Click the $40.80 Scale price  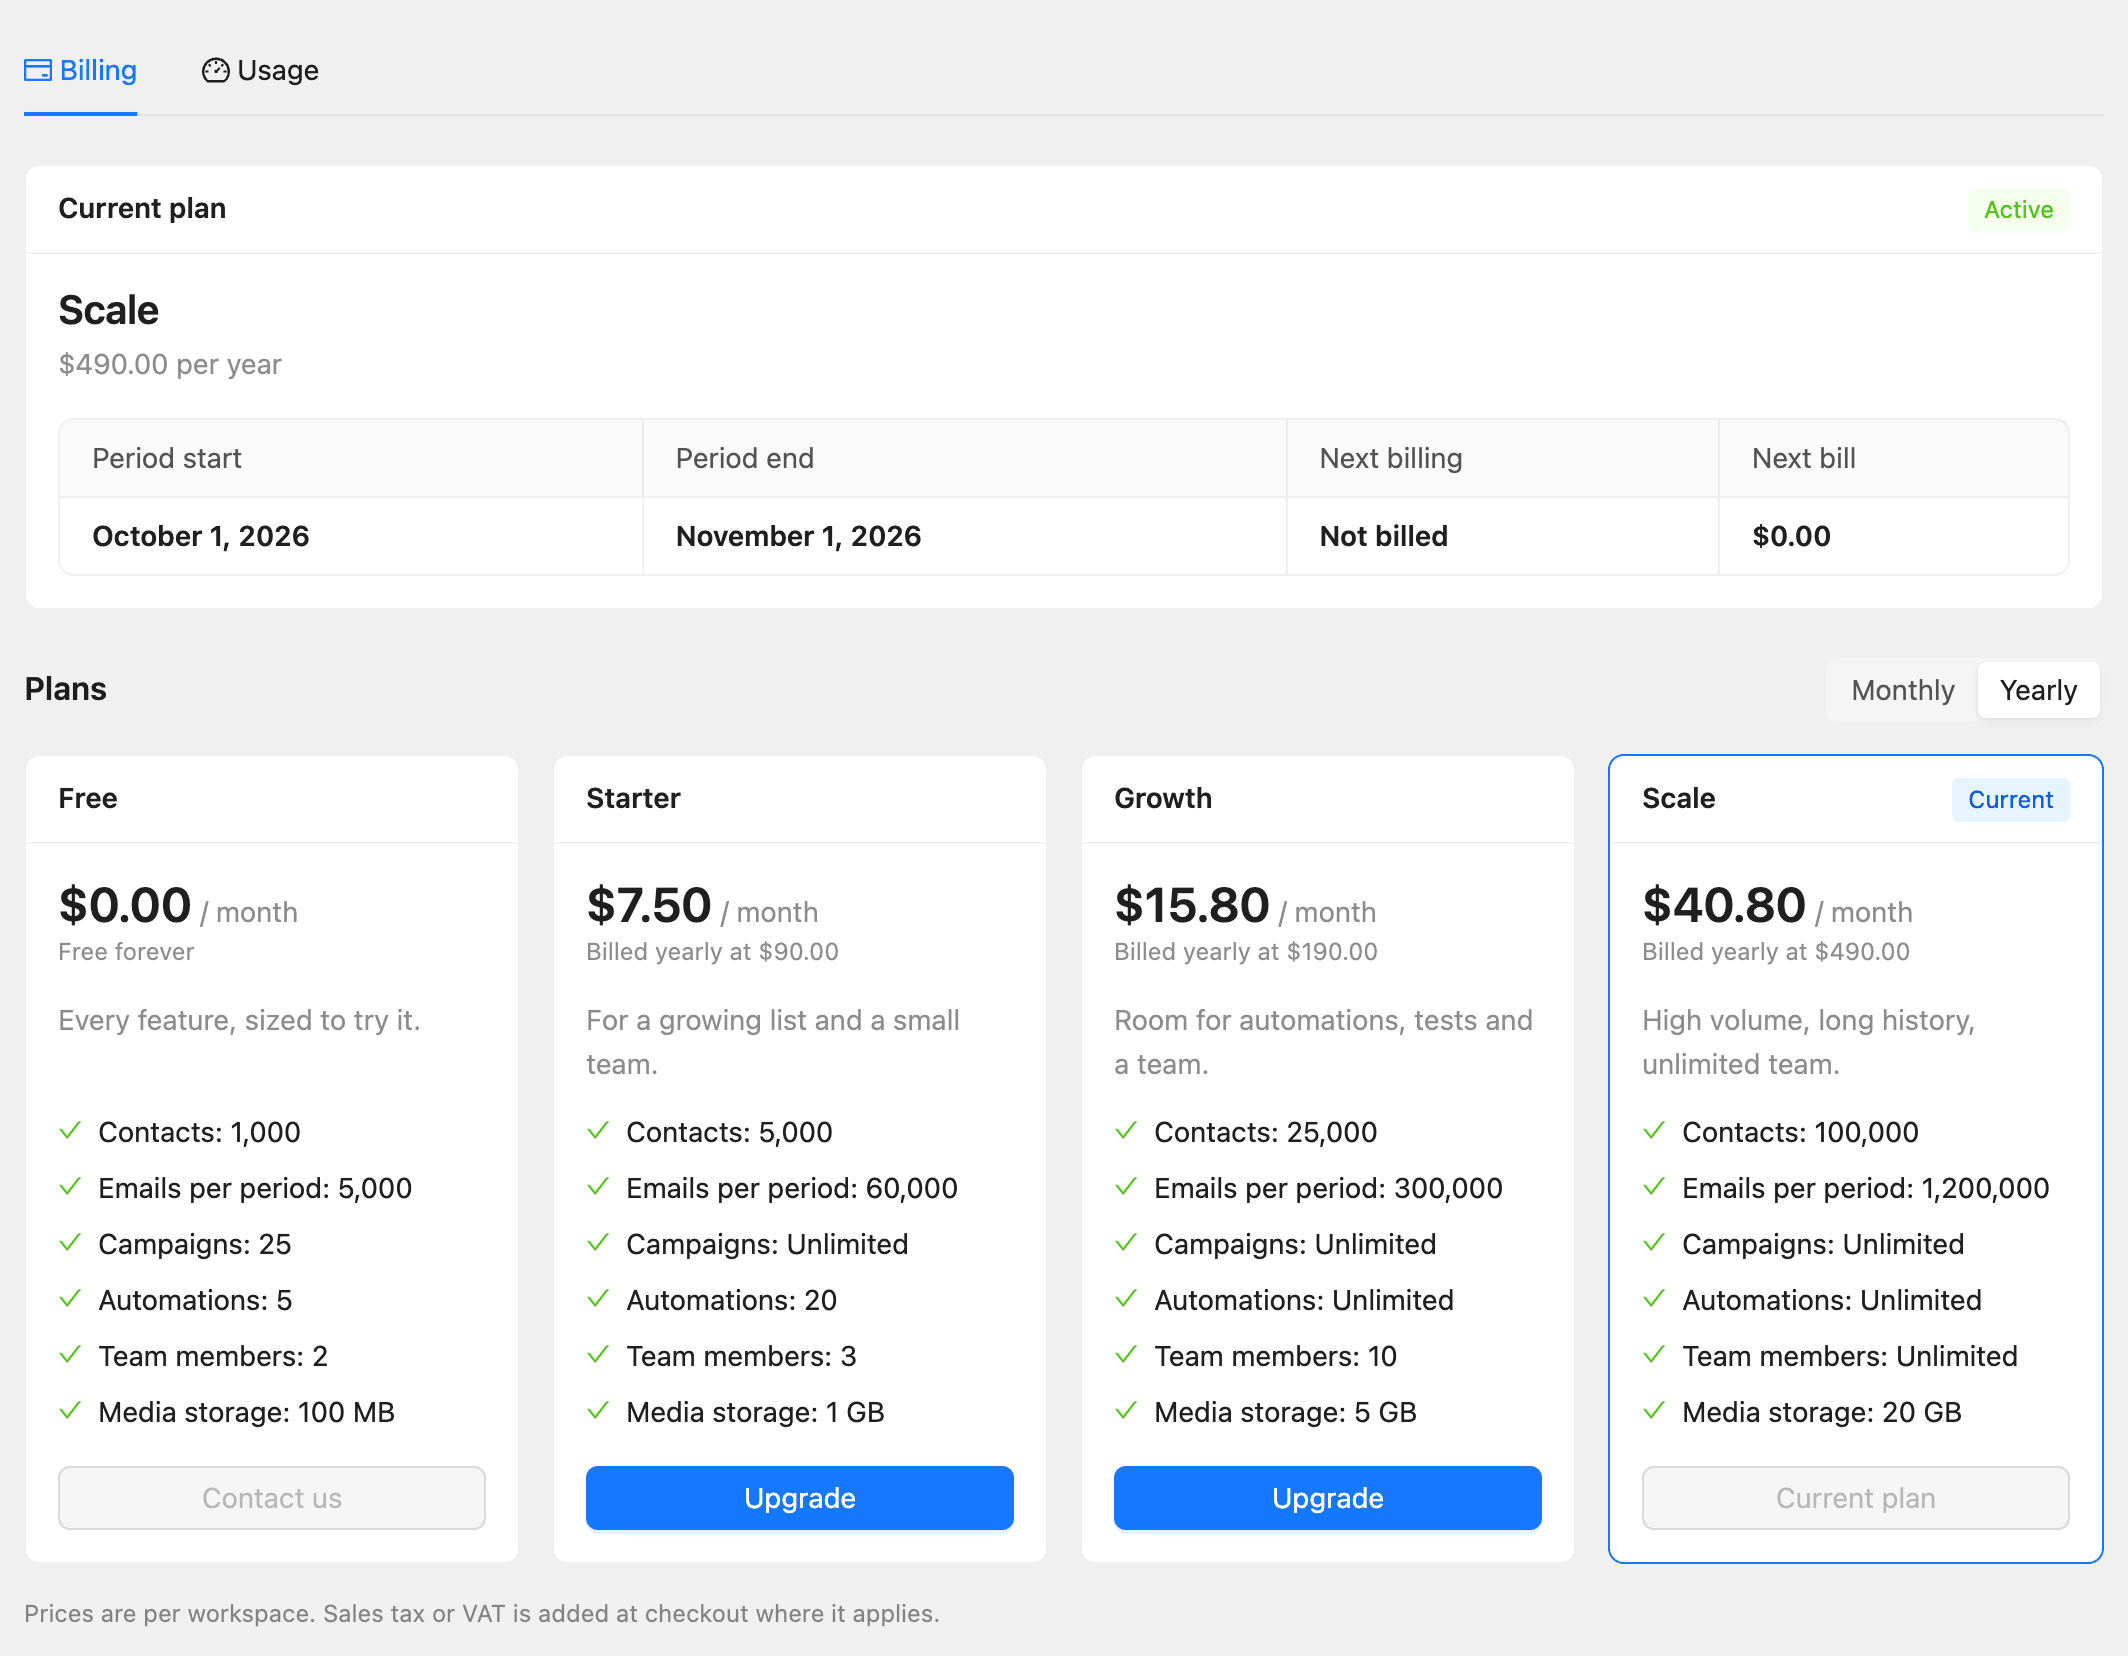(x=1724, y=905)
